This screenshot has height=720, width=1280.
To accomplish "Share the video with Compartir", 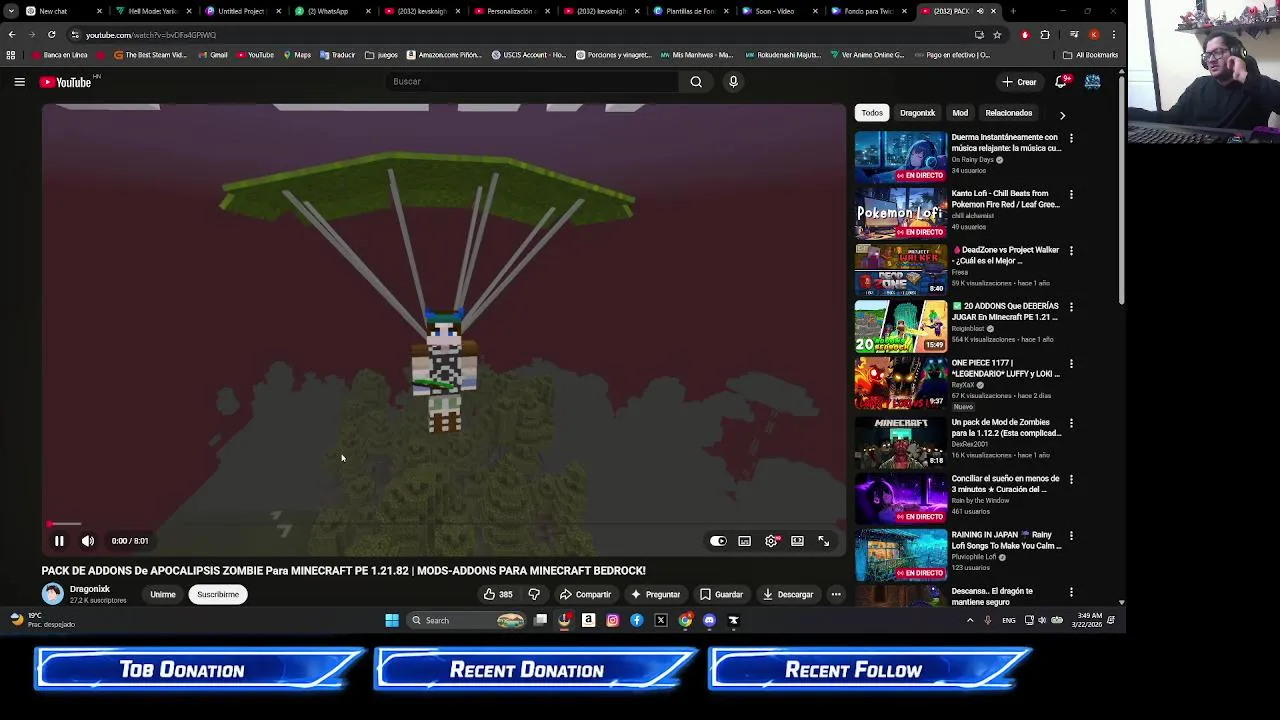I will [x=585, y=594].
